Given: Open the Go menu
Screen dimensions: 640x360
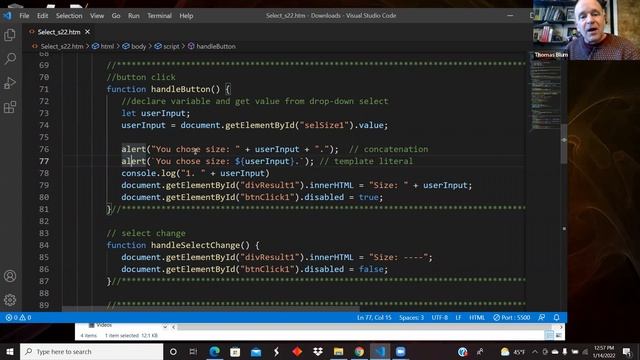Looking at the screenshot, I should click(116, 16).
